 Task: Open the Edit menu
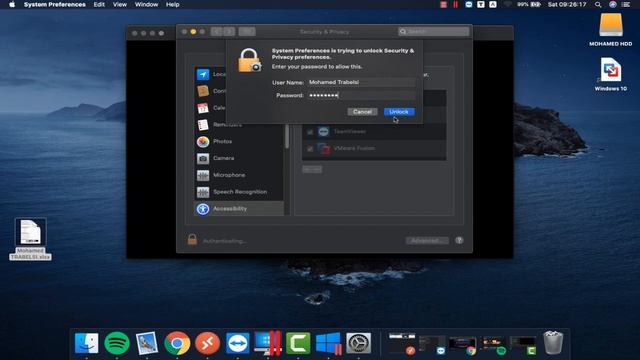(99, 4)
